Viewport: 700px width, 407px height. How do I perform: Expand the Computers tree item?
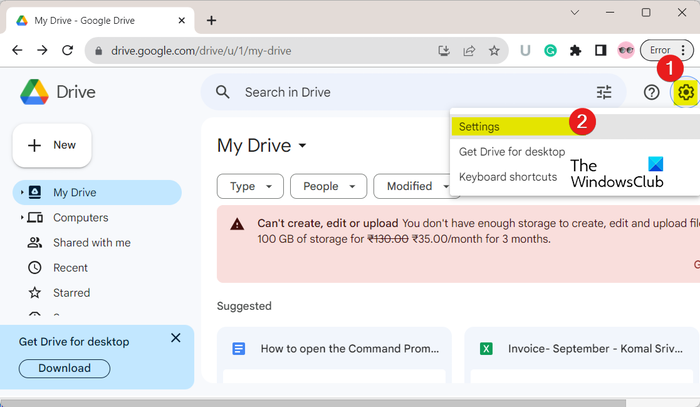point(22,217)
